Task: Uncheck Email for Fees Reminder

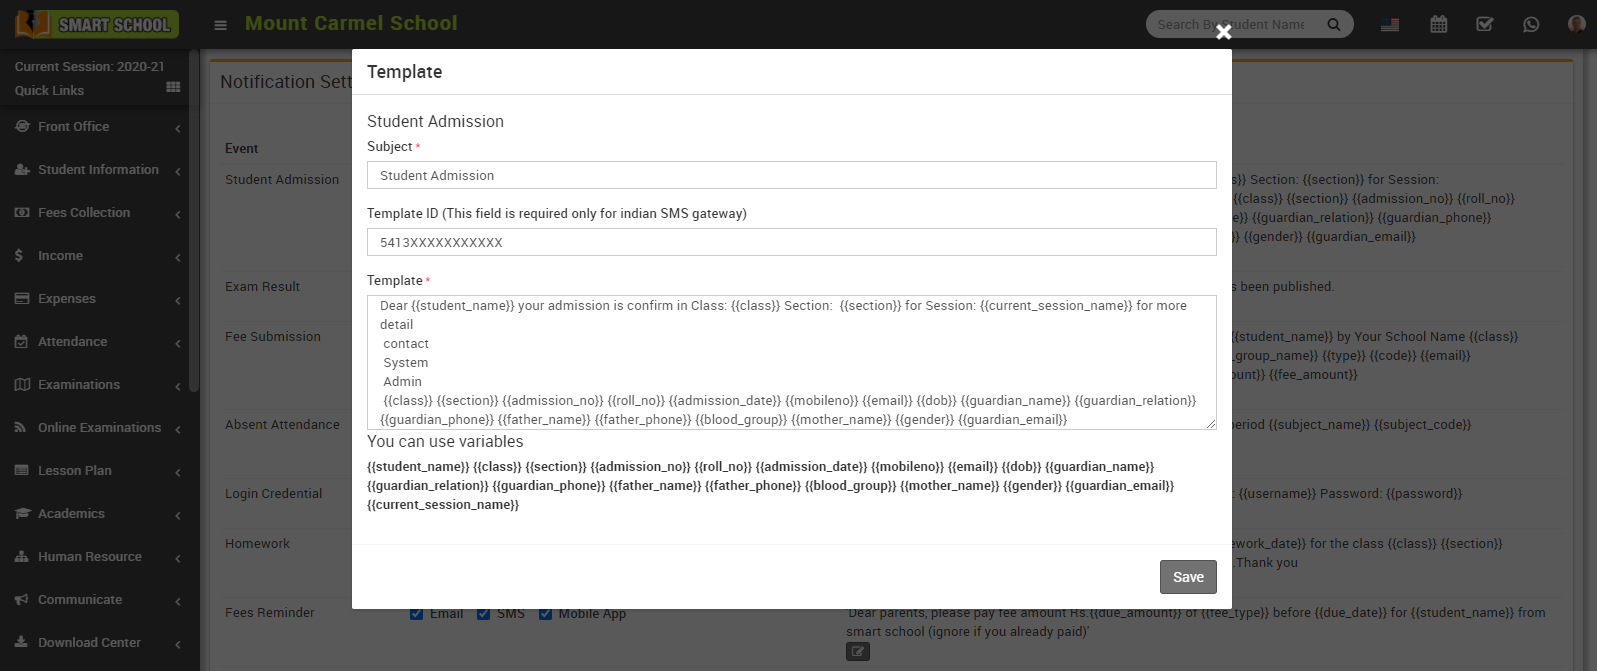Action: tap(416, 613)
